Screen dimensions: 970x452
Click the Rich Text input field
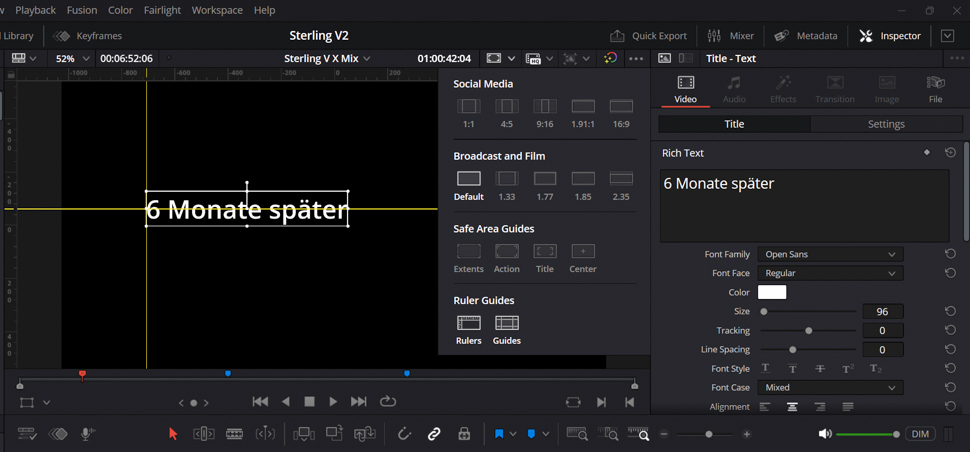[804, 205]
